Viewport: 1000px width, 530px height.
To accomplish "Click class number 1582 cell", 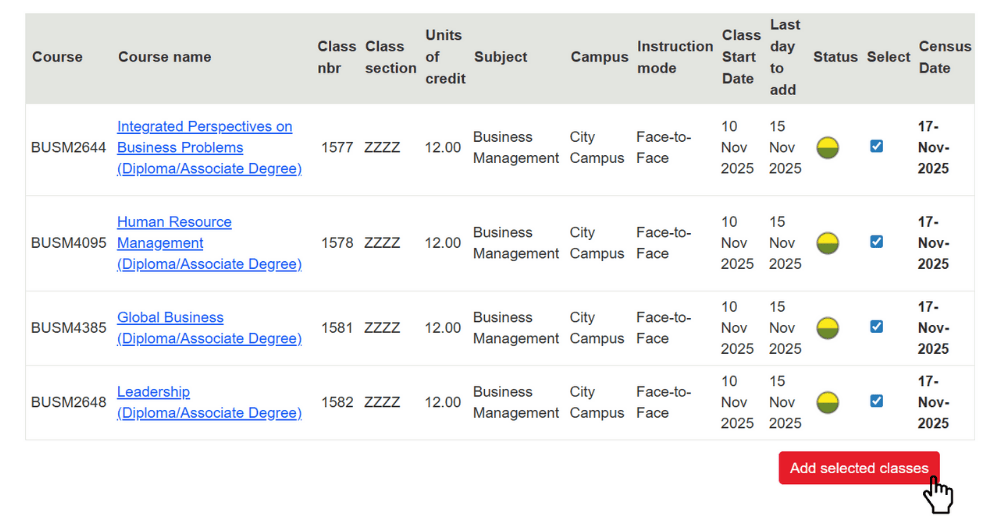I will click(x=337, y=402).
